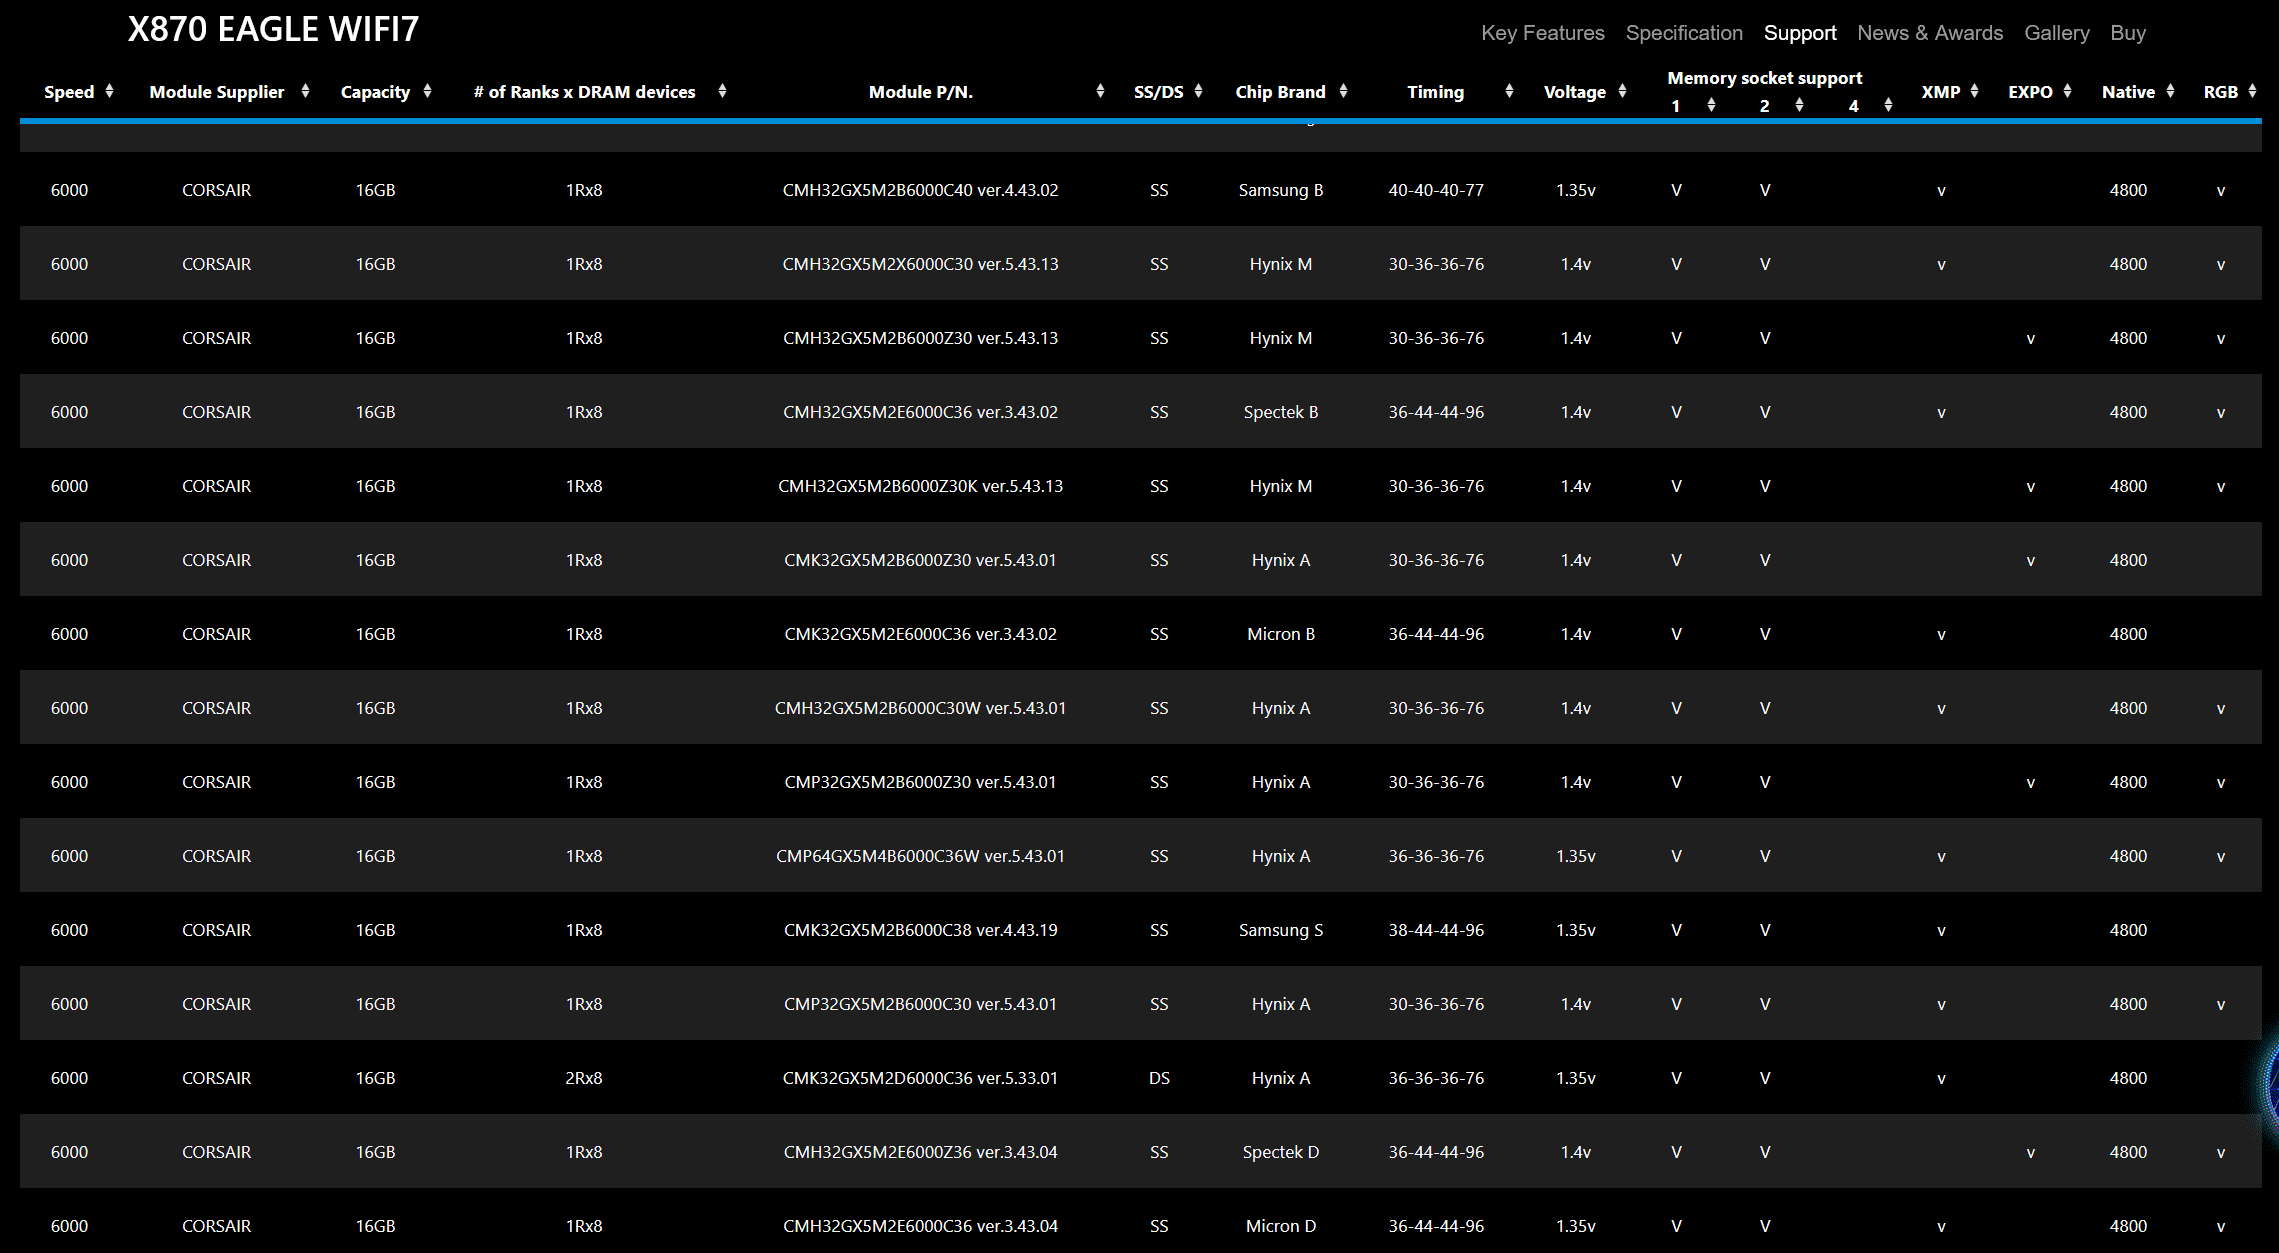
Task: Sort by Capacity column arrows
Action: [427, 91]
